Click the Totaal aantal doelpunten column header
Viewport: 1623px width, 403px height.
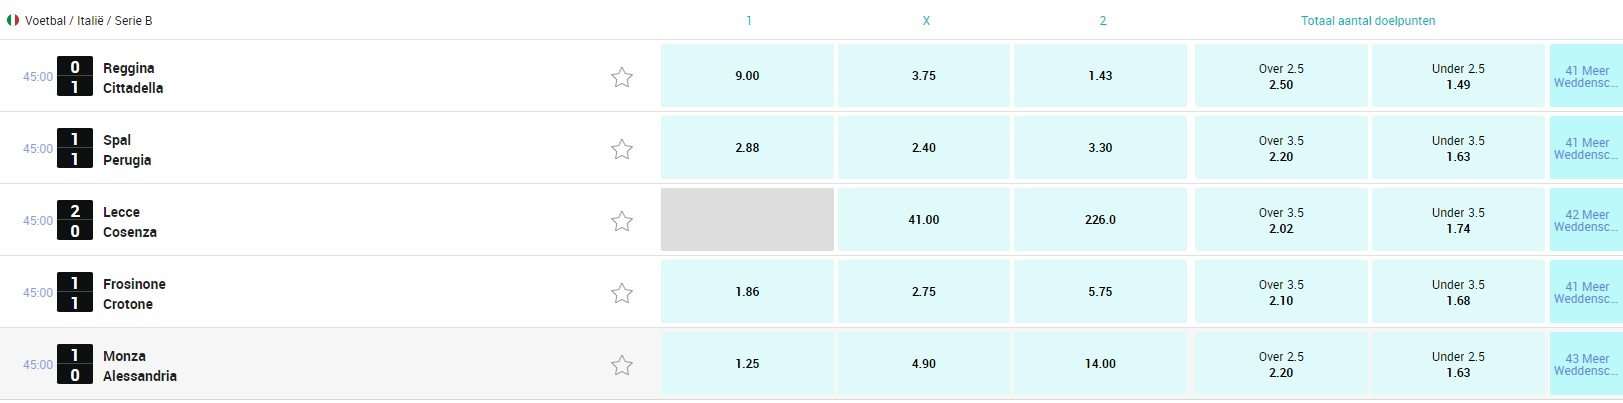(1368, 20)
